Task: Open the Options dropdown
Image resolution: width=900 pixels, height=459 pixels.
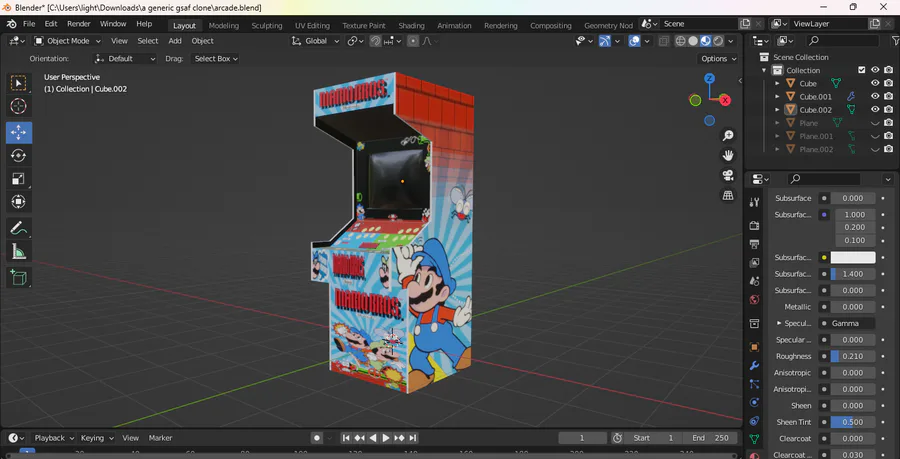Action: 718,59
